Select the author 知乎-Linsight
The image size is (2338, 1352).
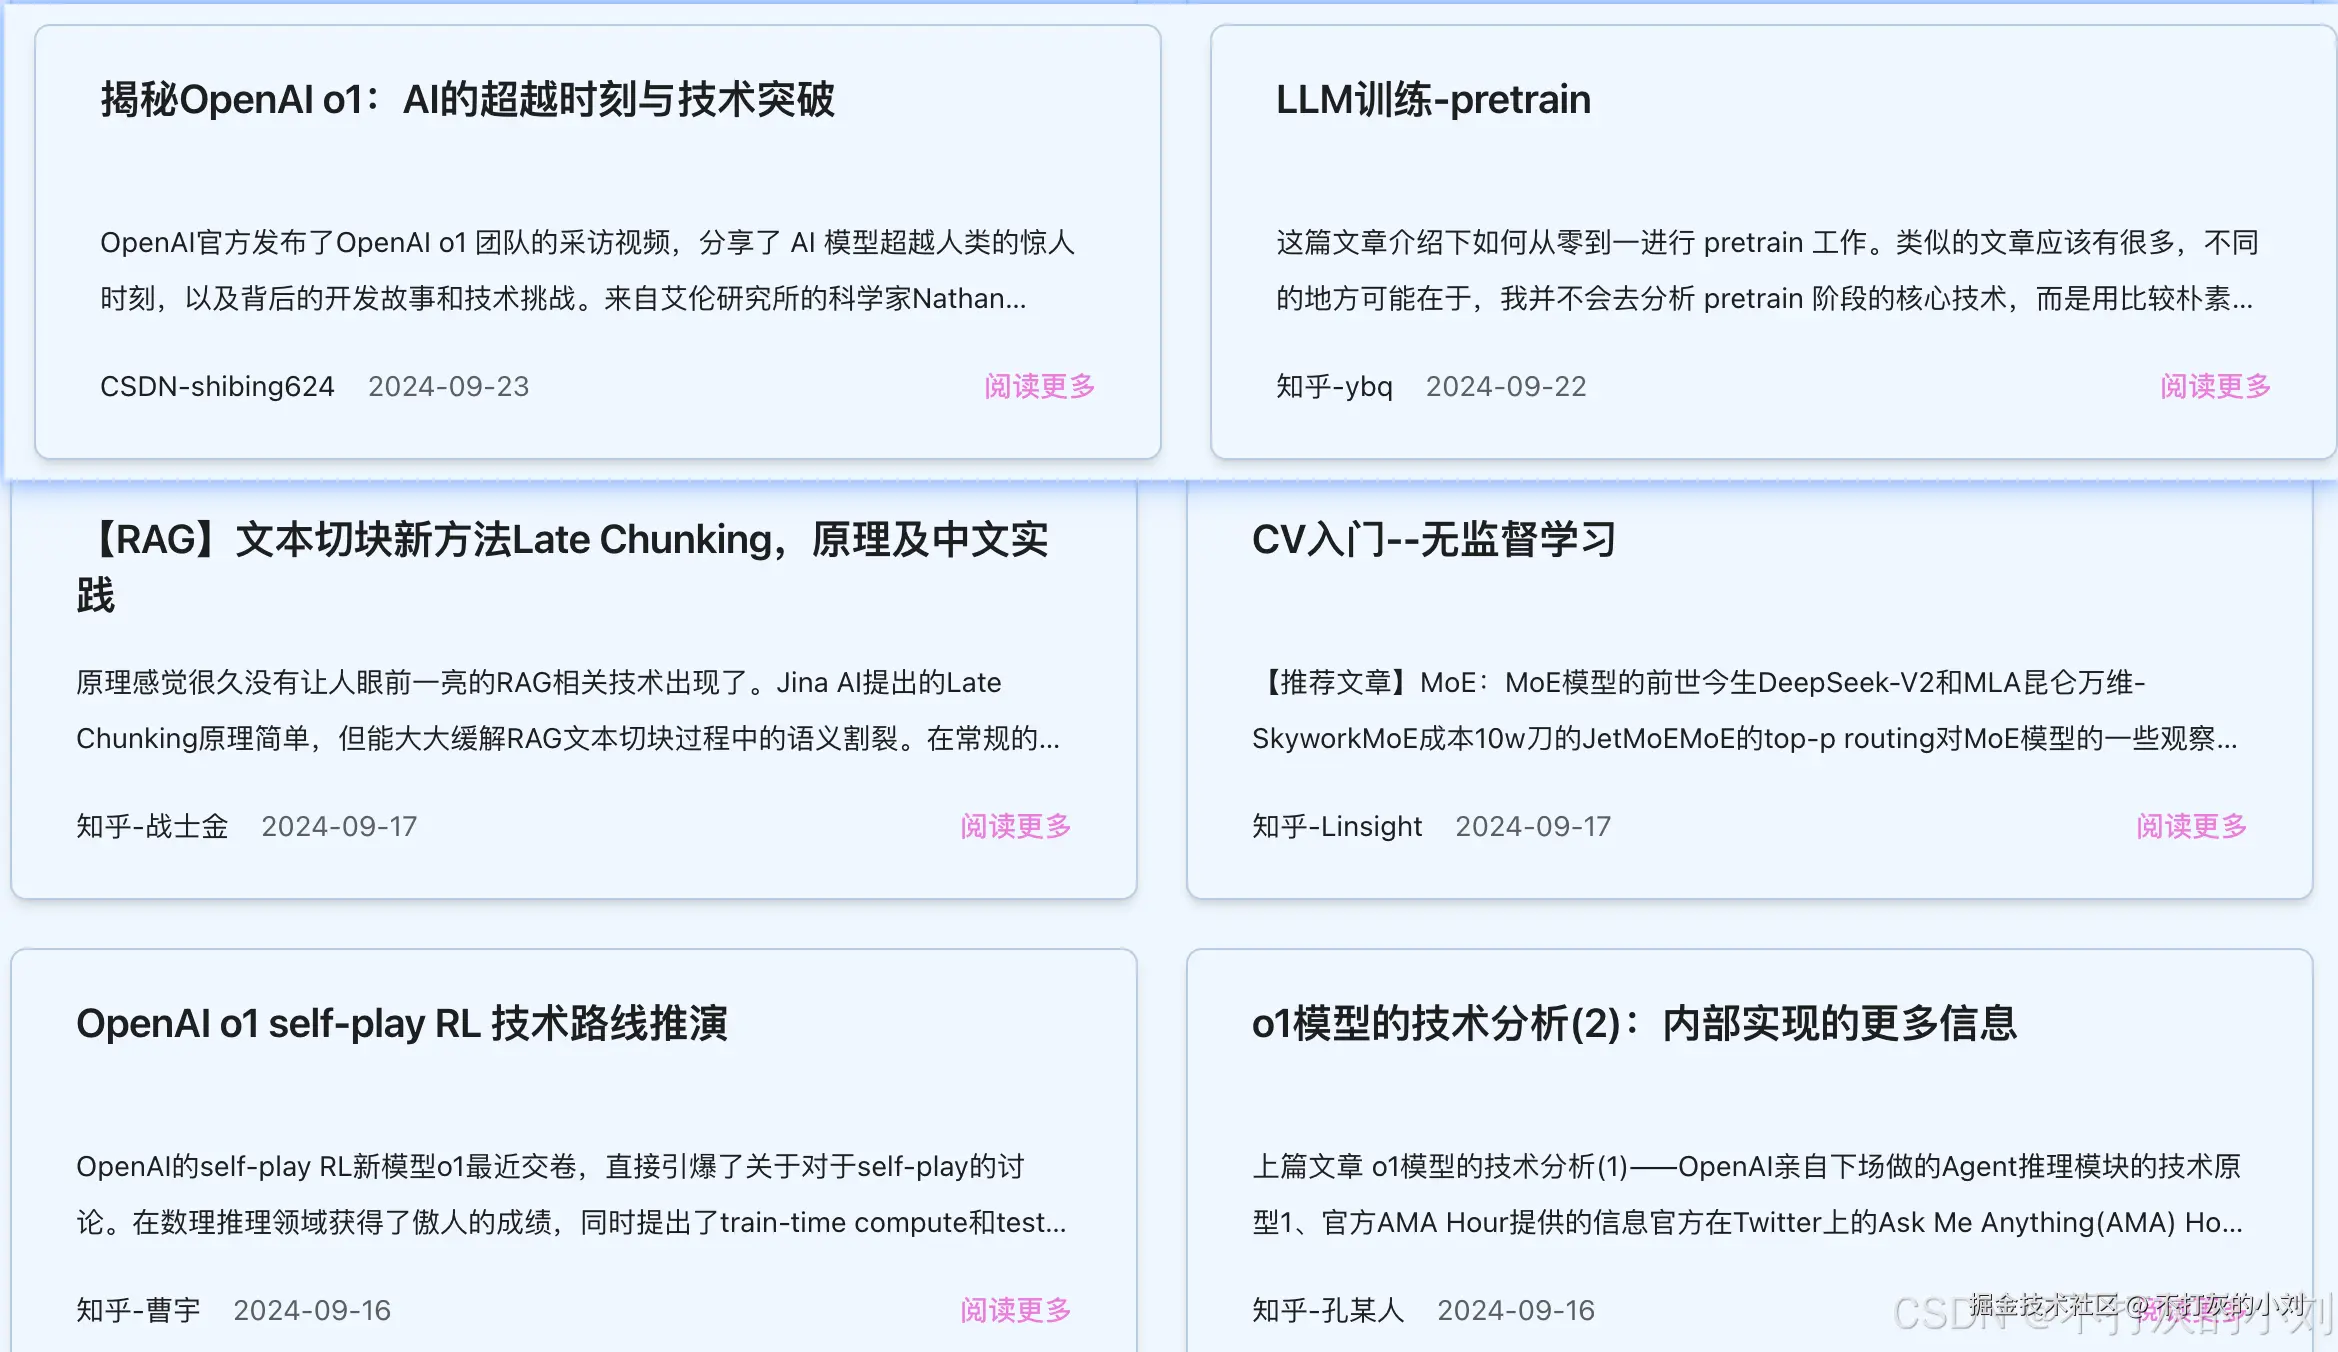click(x=1336, y=827)
